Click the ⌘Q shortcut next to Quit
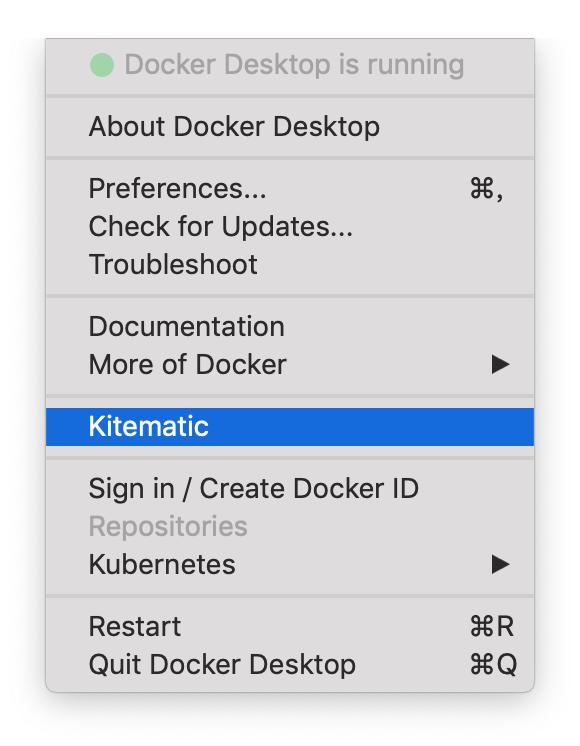 493,665
